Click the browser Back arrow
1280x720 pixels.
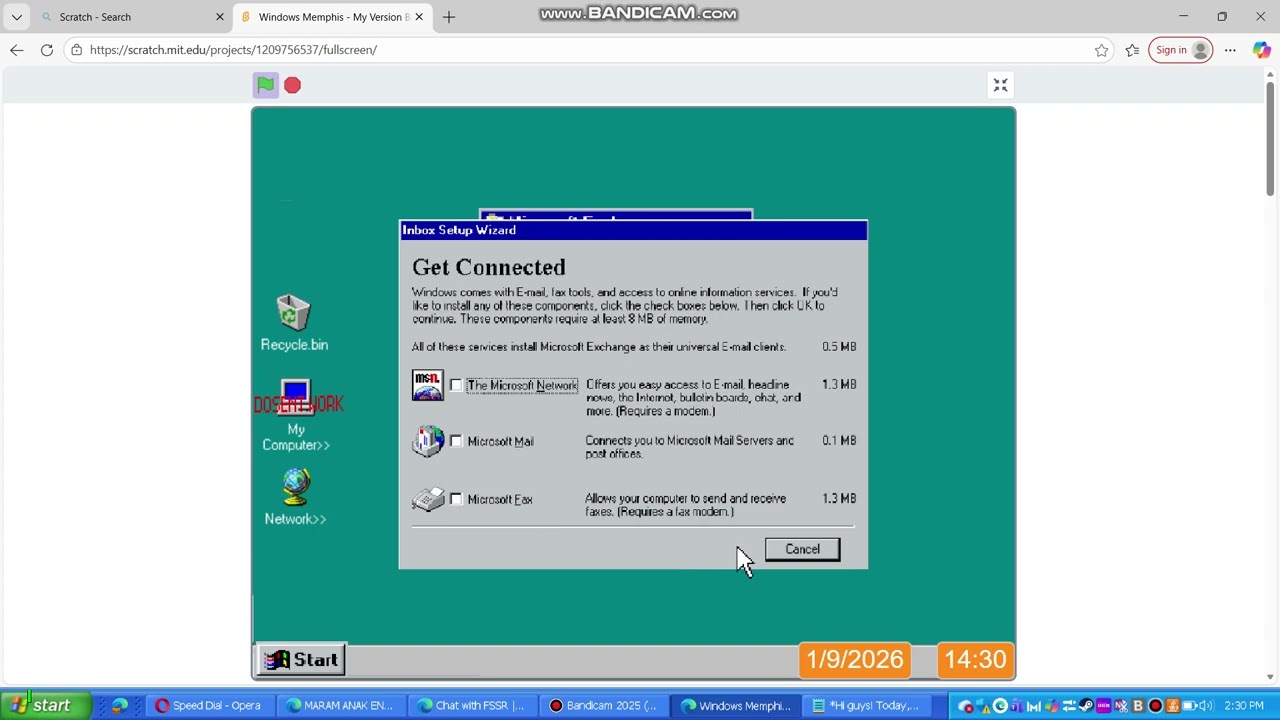click(17, 50)
